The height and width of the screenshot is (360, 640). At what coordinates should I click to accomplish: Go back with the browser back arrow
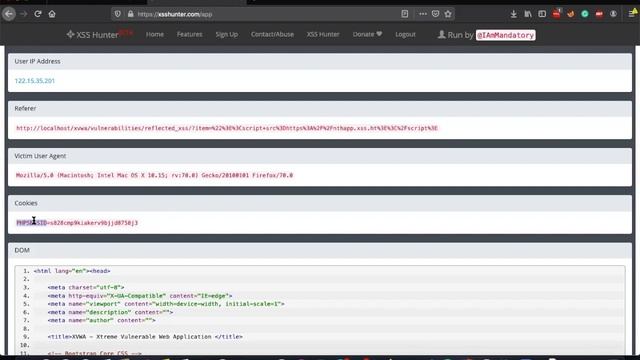pos(9,14)
